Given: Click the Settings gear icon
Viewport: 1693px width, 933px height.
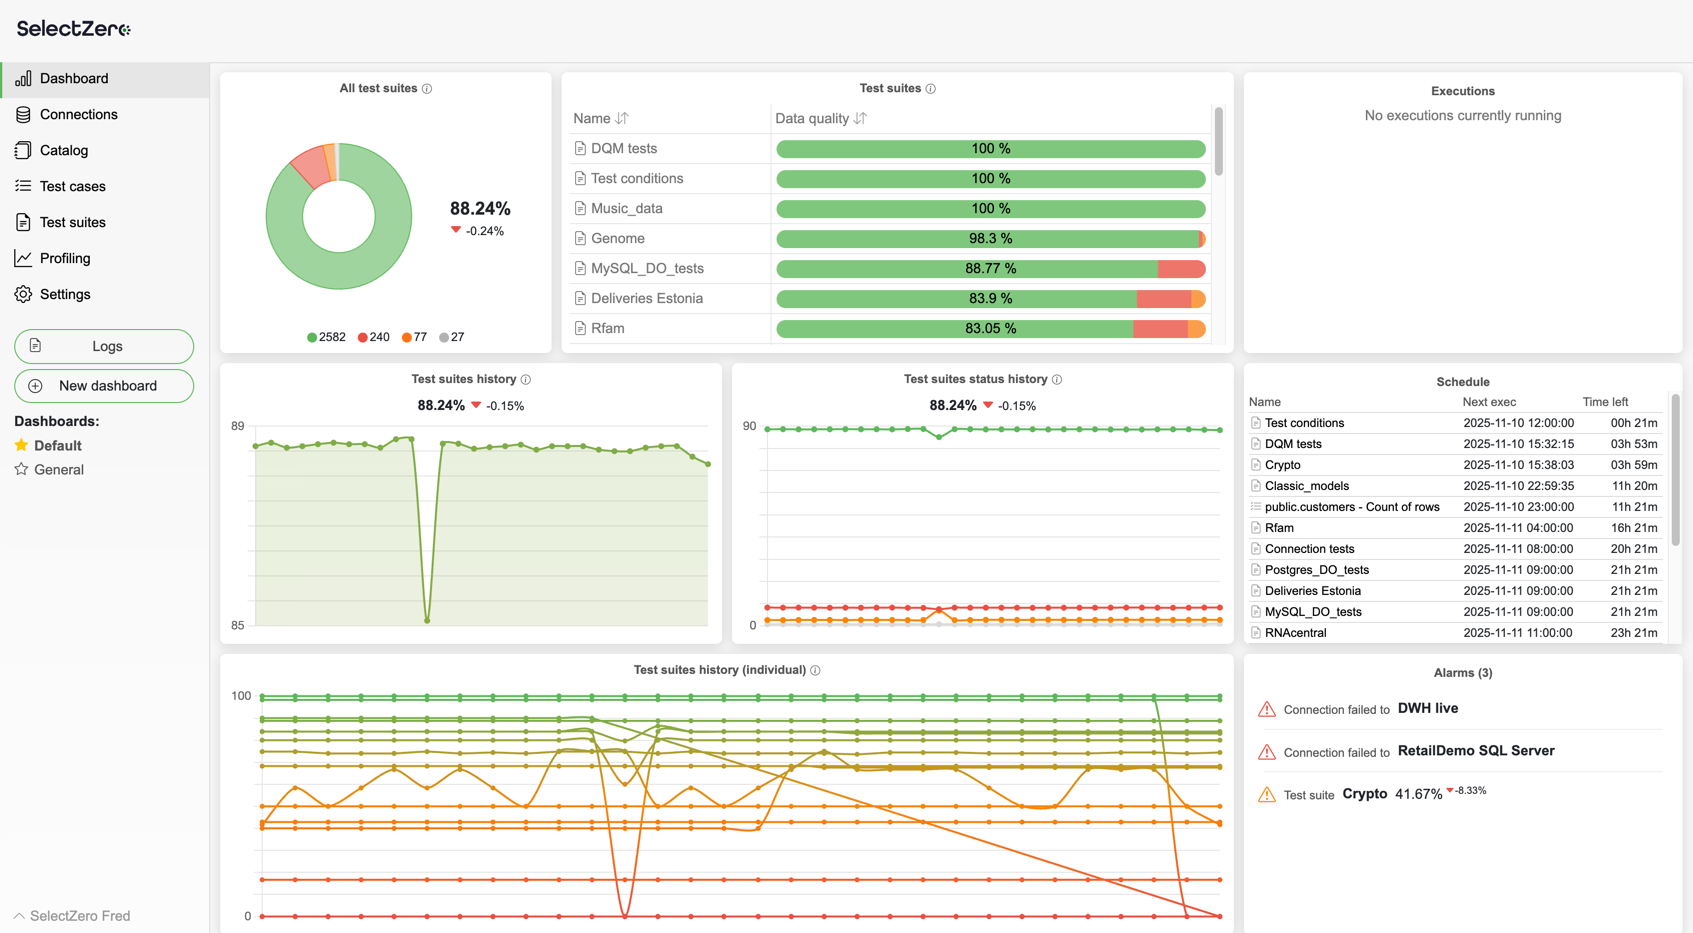Looking at the screenshot, I should pos(23,295).
